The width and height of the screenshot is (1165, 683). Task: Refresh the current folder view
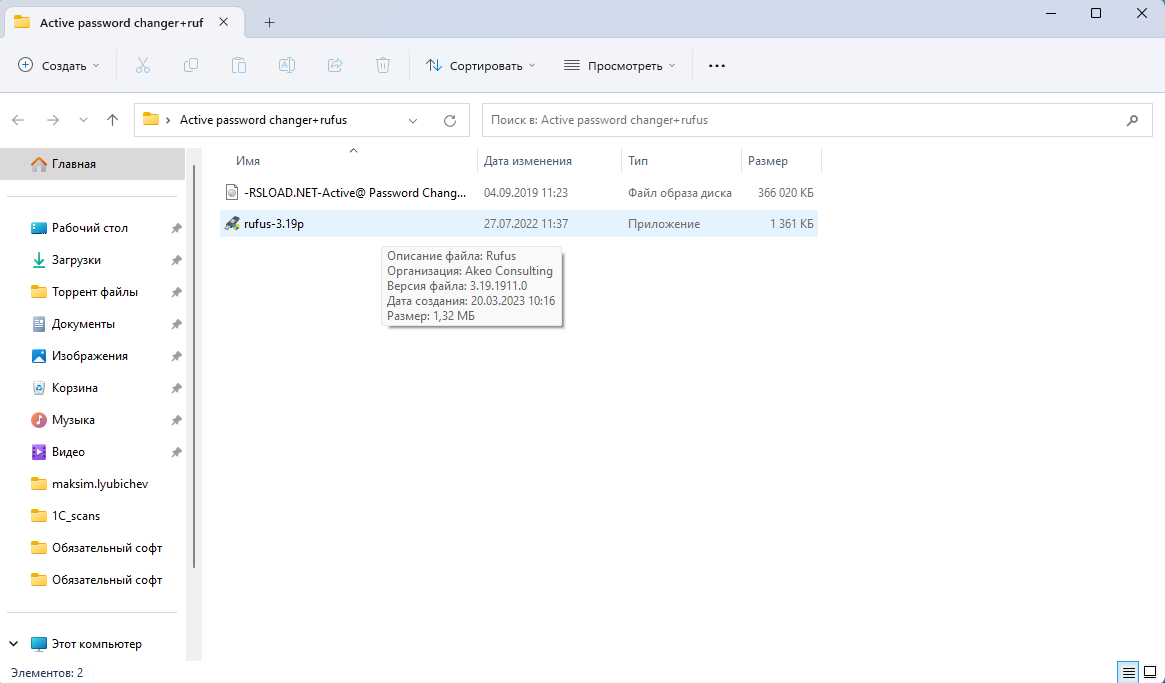pos(450,120)
